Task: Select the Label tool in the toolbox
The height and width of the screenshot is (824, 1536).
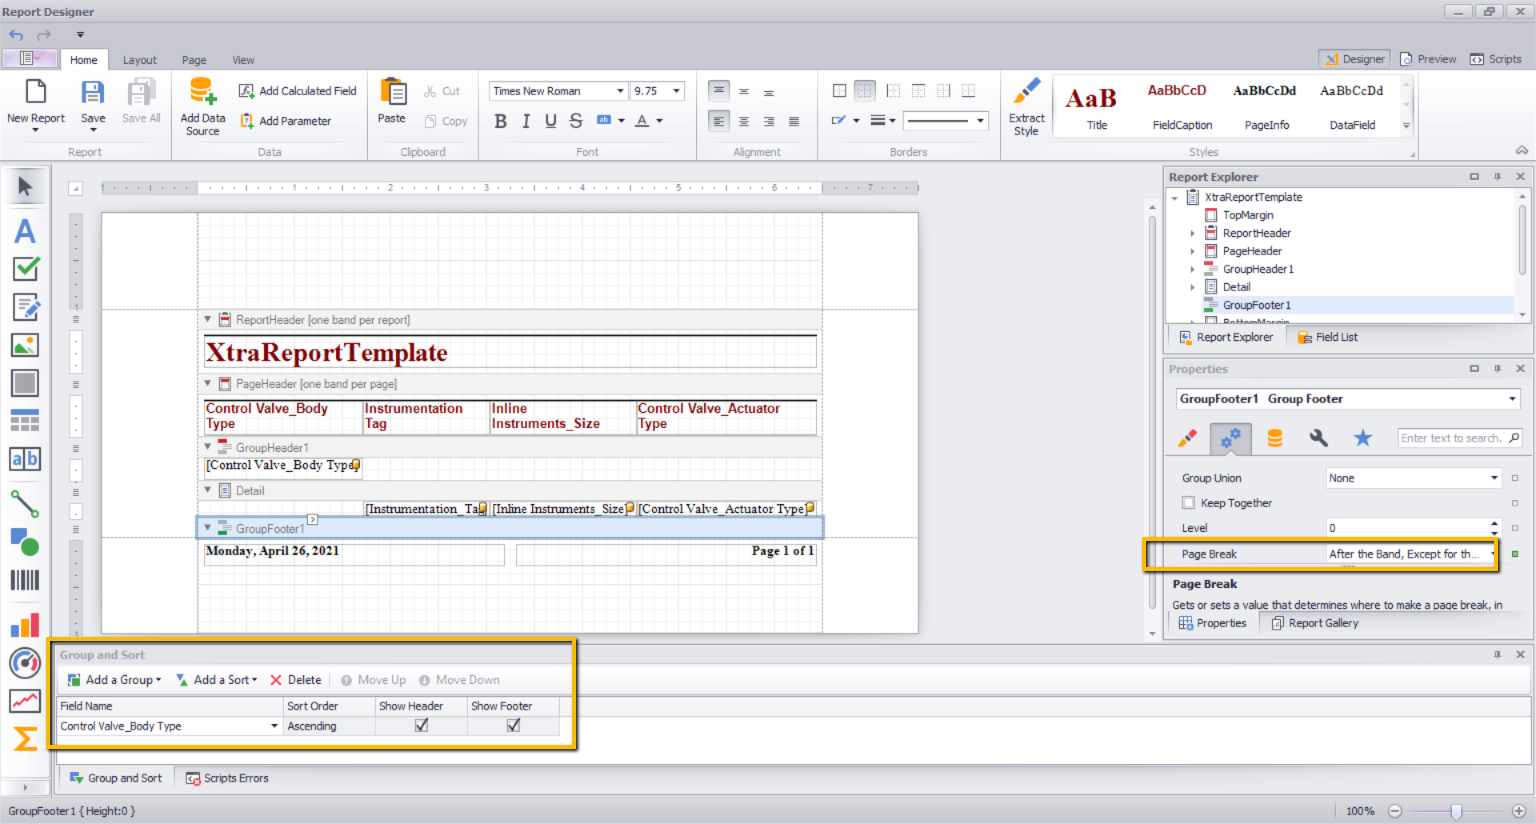Action: point(25,231)
